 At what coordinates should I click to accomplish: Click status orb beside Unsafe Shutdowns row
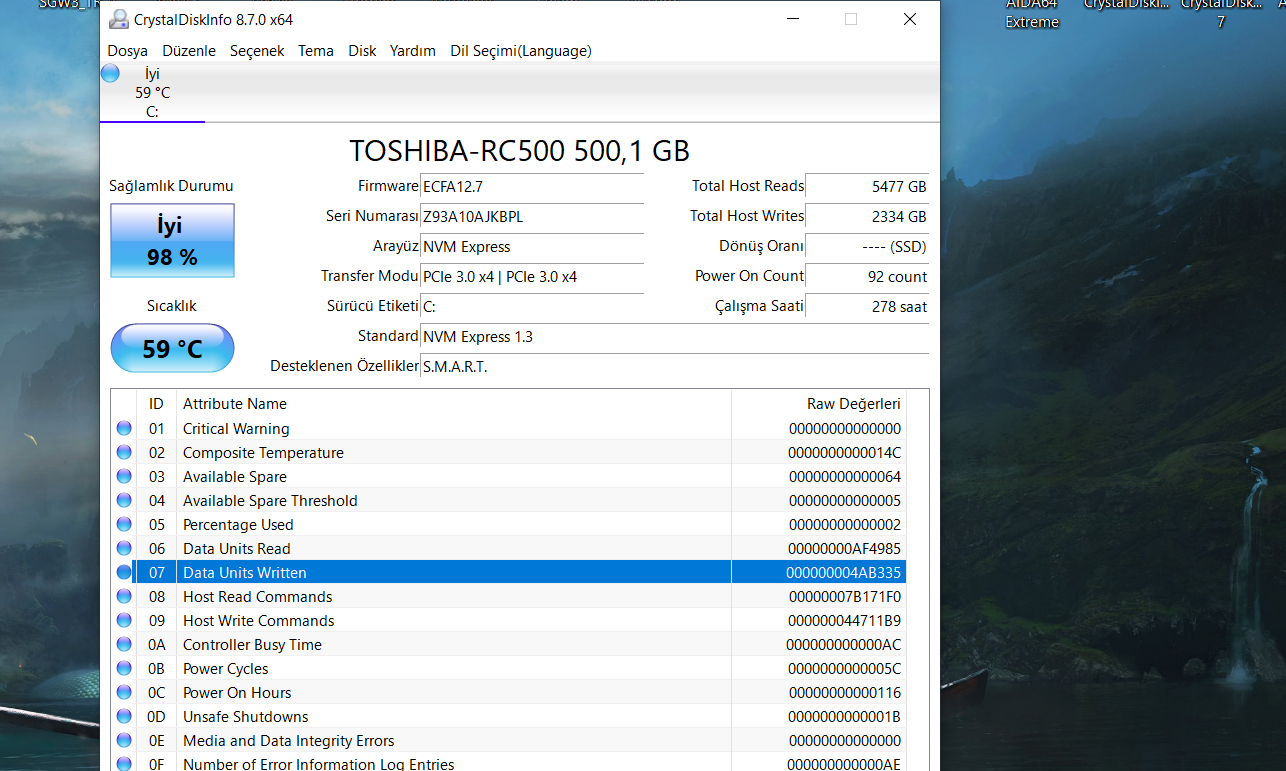tap(124, 716)
